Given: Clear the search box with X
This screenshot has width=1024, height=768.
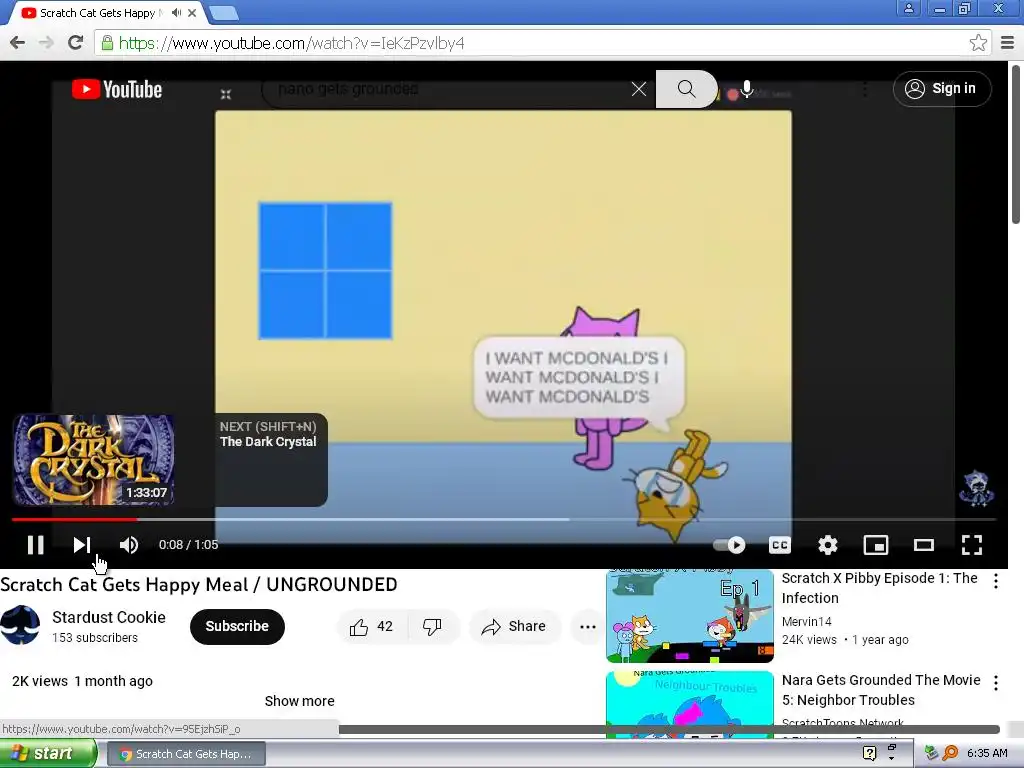Looking at the screenshot, I should [639, 89].
